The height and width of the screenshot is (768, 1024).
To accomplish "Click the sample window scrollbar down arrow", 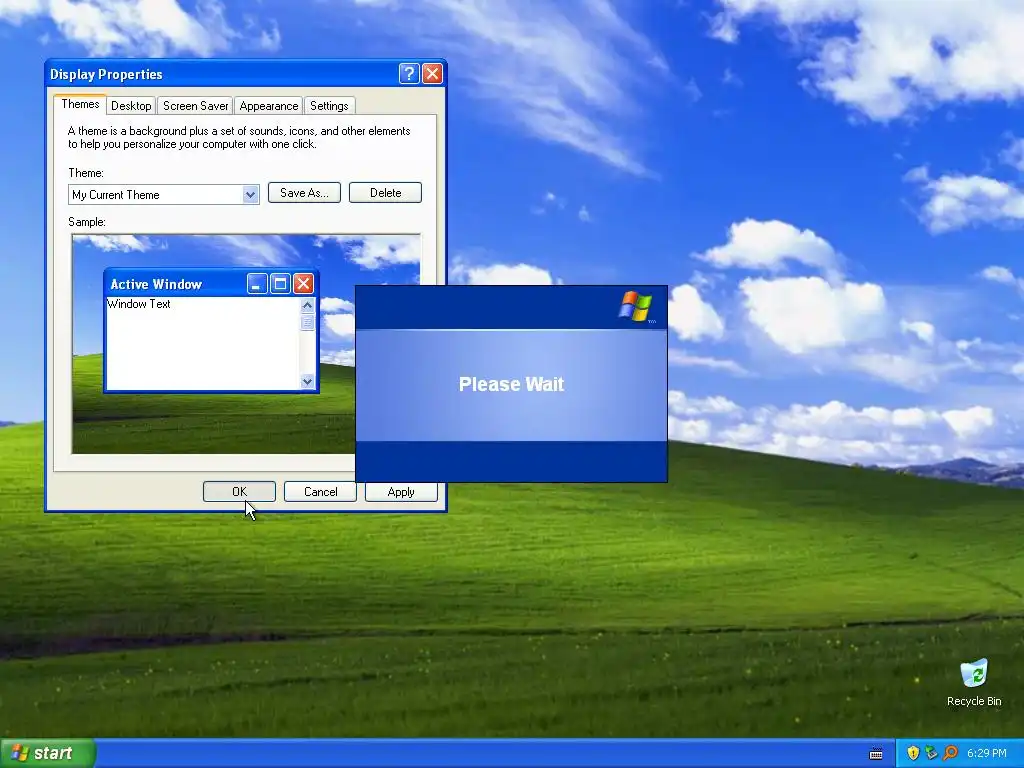I will [308, 381].
